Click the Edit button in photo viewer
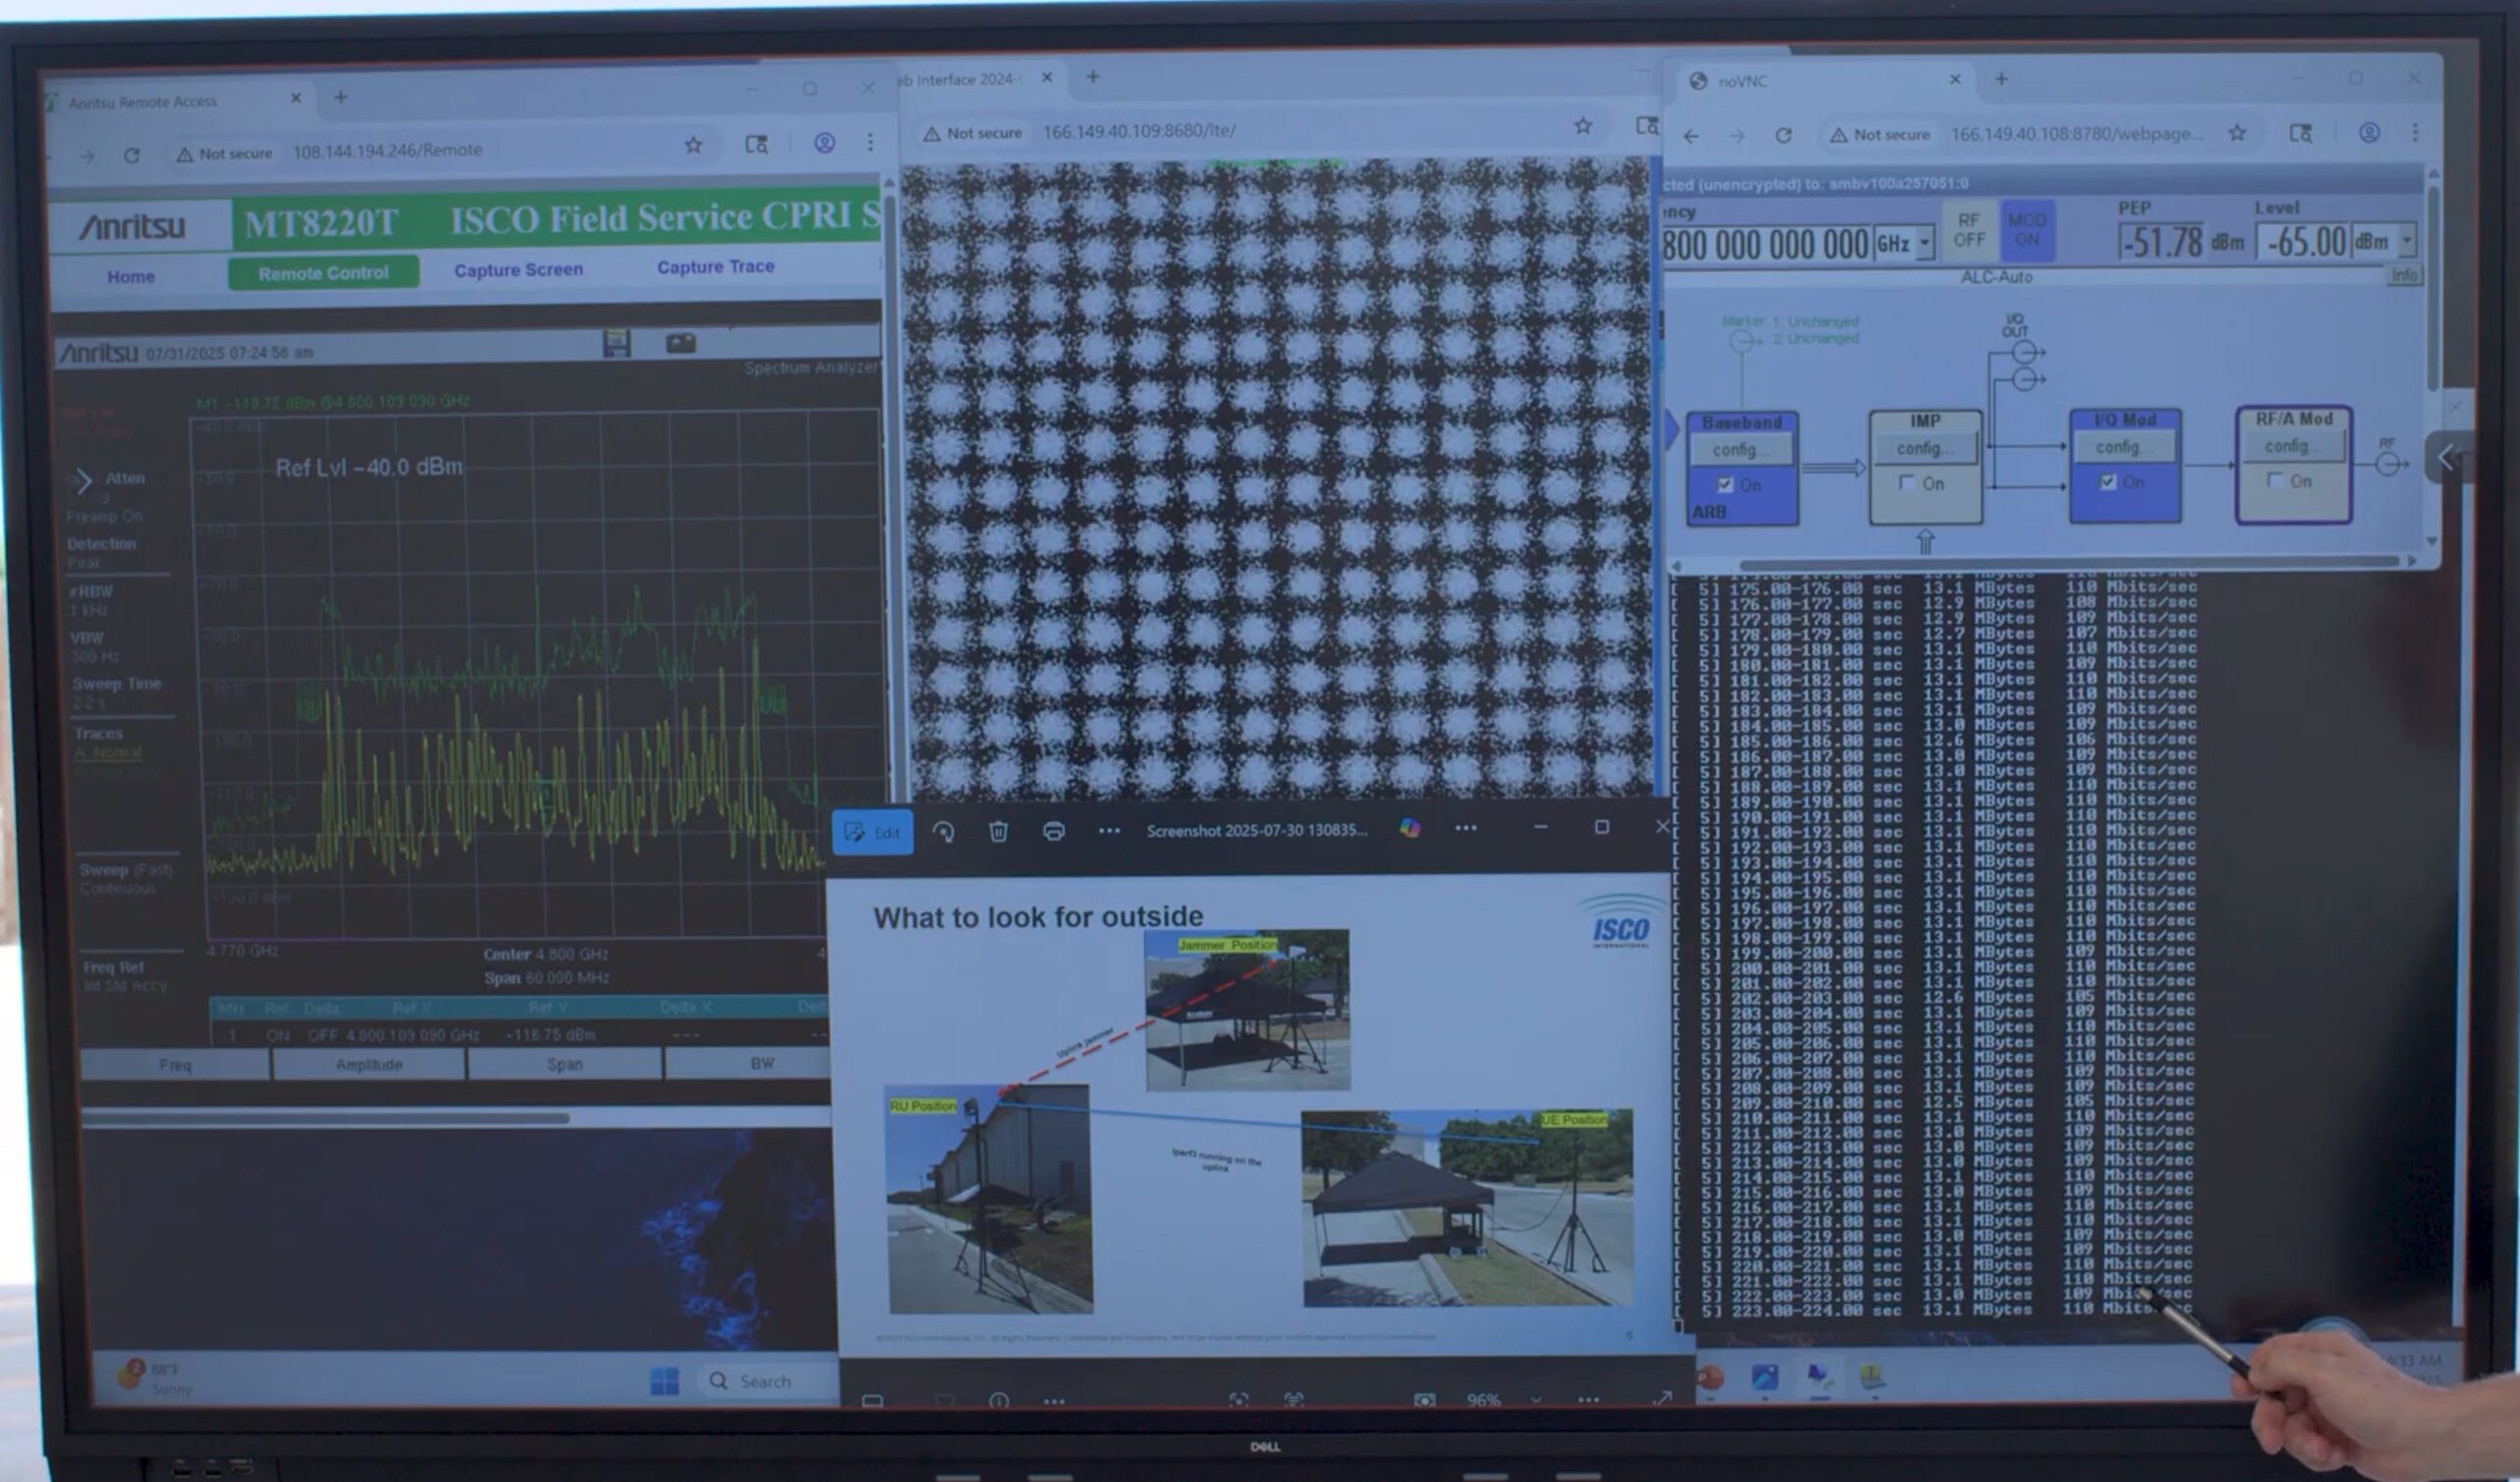The height and width of the screenshot is (1482, 2520). click(x=872, y=832)
